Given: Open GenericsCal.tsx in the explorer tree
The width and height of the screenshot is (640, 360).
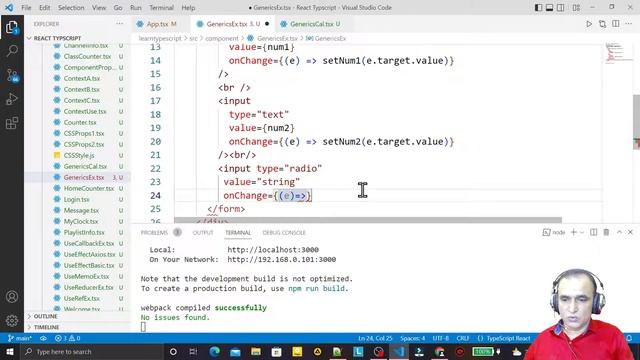Looking at the screenshot, I should [85, 167].
